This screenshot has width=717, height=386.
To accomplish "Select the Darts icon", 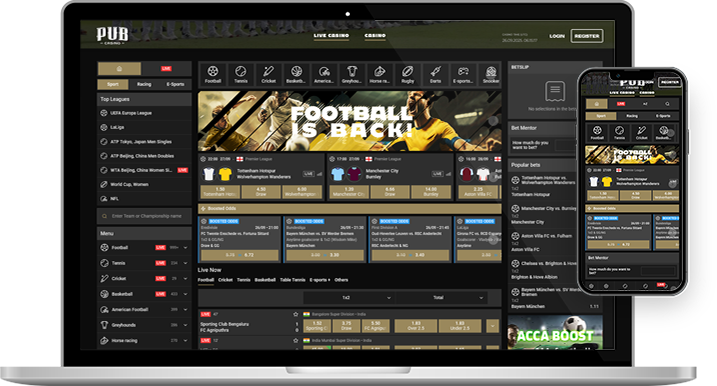I will coord(435,74).
